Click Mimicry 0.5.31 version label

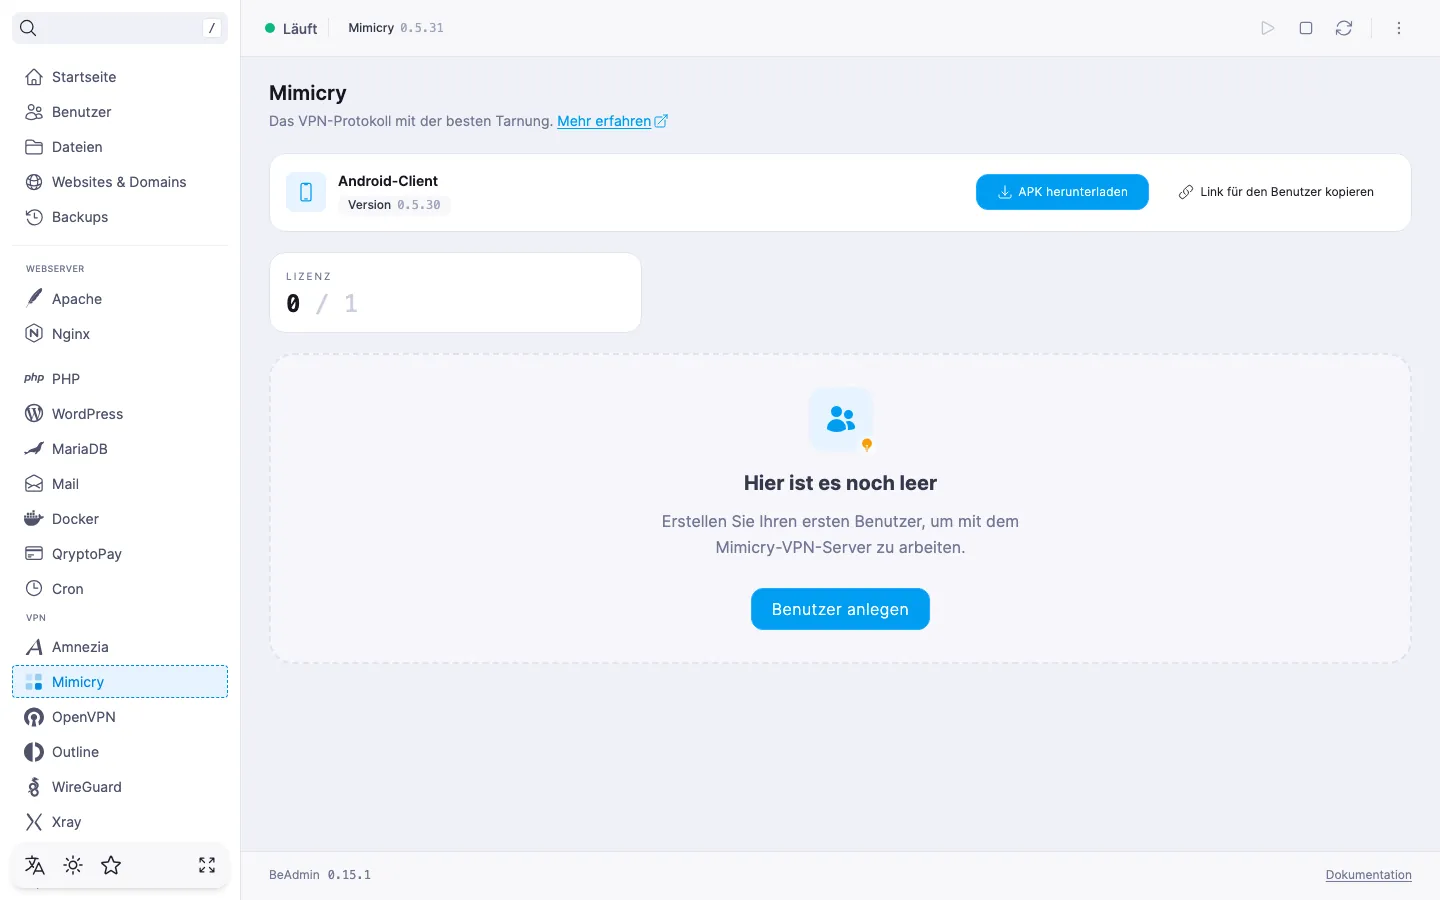click(x=396, y=28)
